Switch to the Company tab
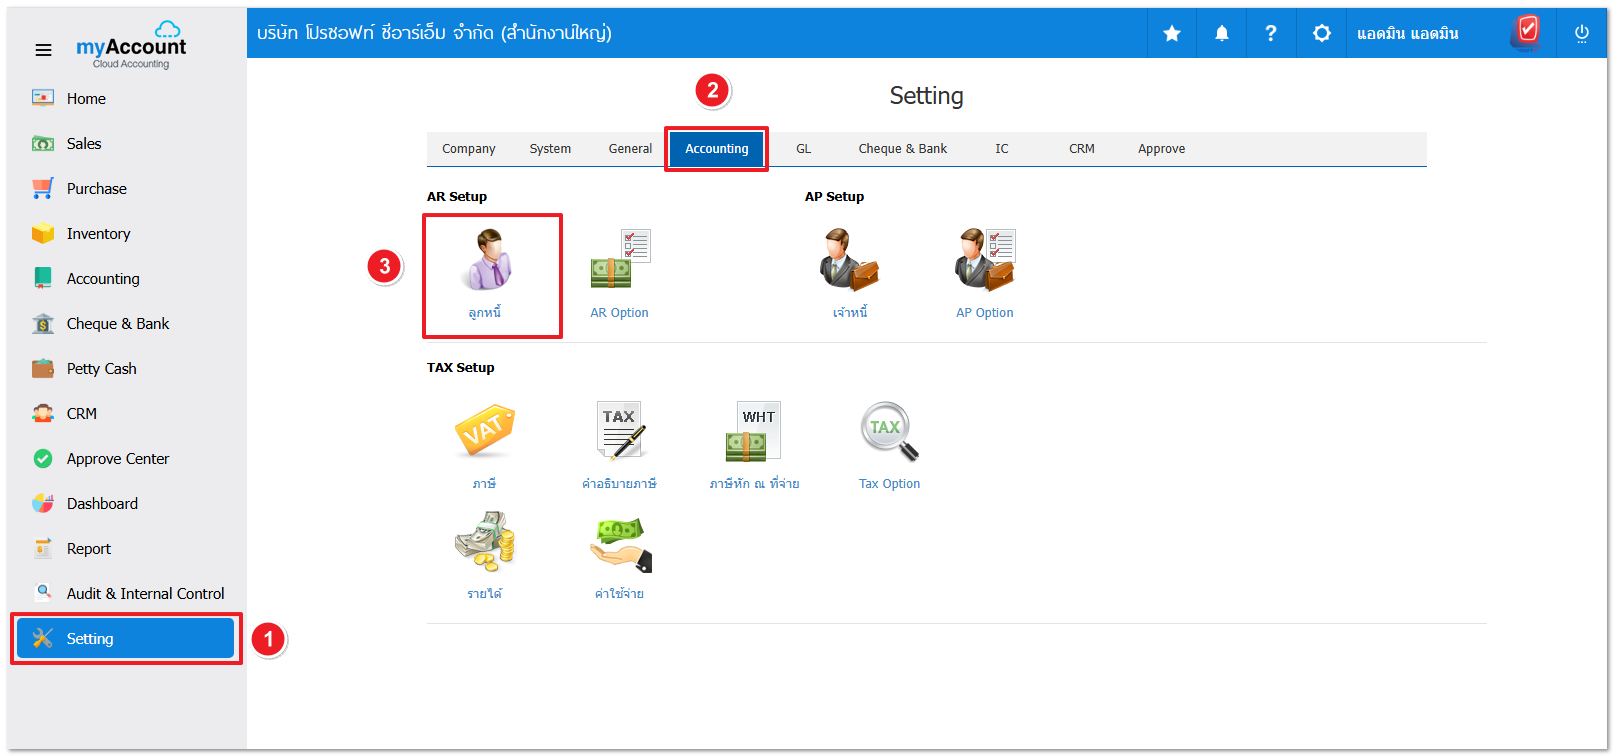Viewport: 1614px width, 756px height. 468,149
